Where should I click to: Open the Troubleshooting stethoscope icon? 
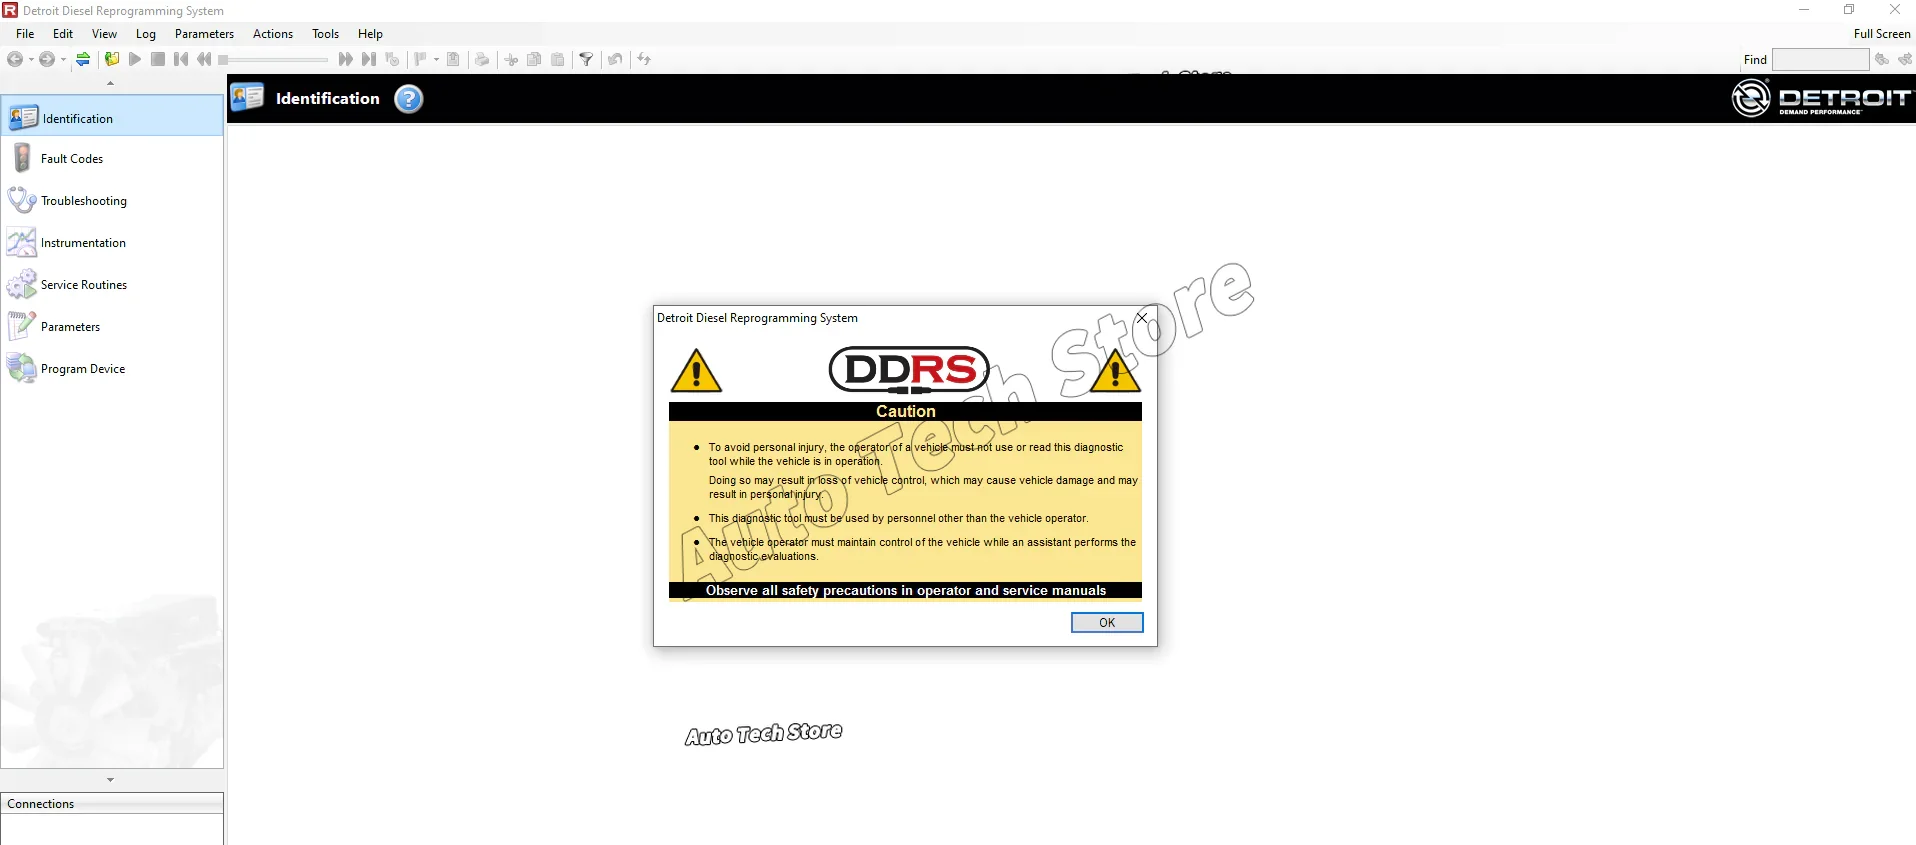click(x=22, y=200)
